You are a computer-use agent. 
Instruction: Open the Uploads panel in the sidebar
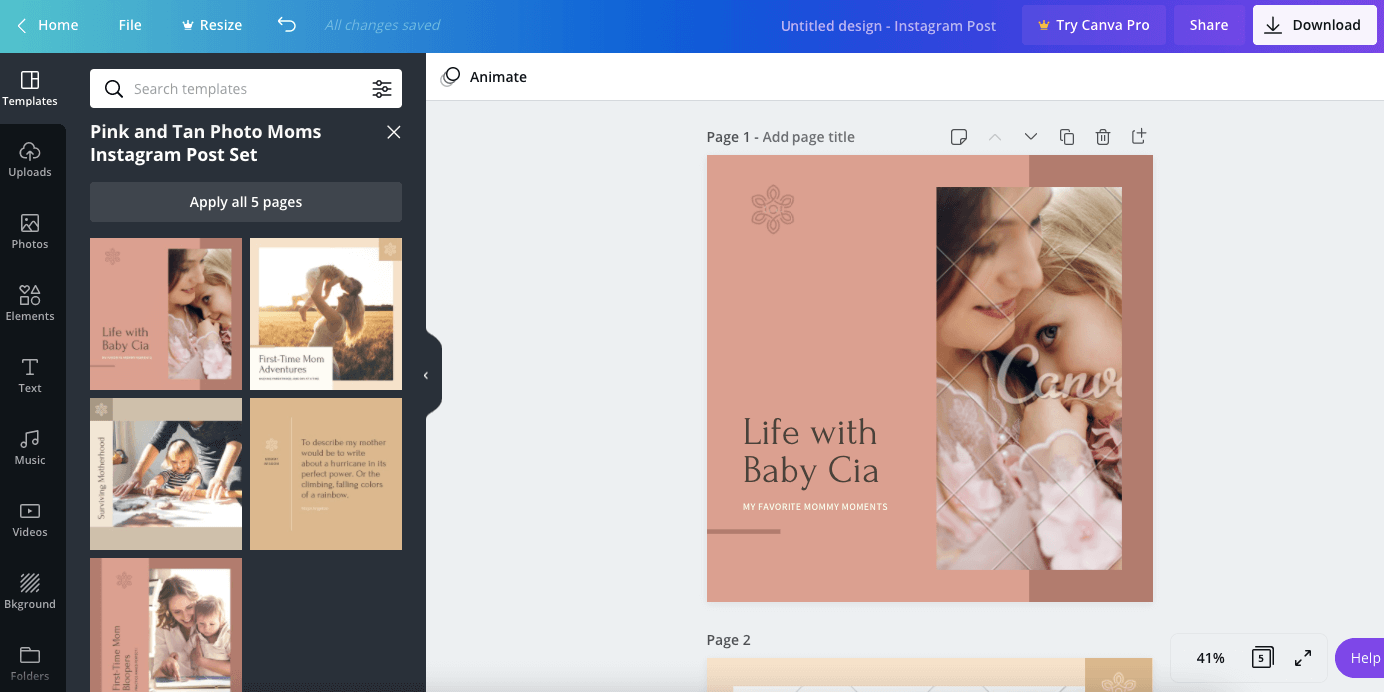pos(30,160)
